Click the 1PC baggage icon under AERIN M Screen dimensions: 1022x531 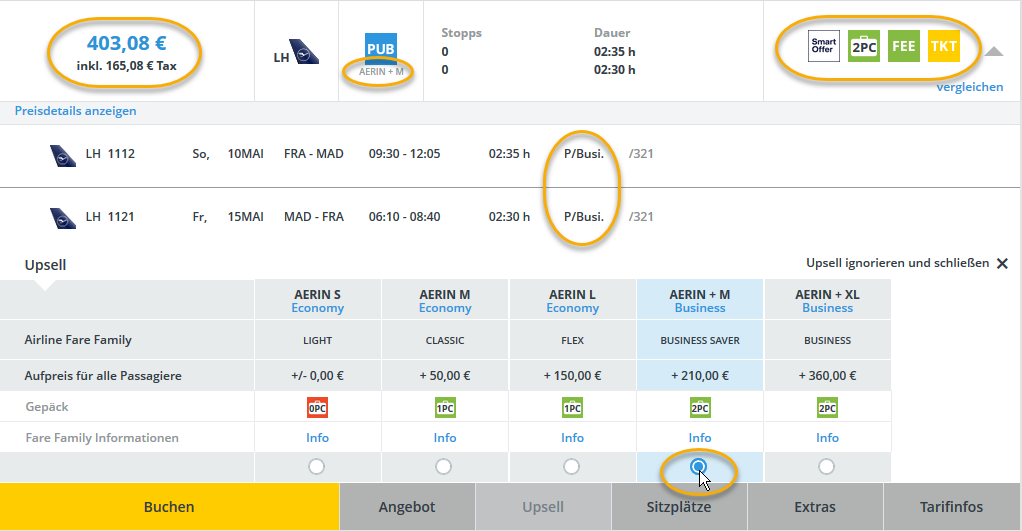pos(445,407)
